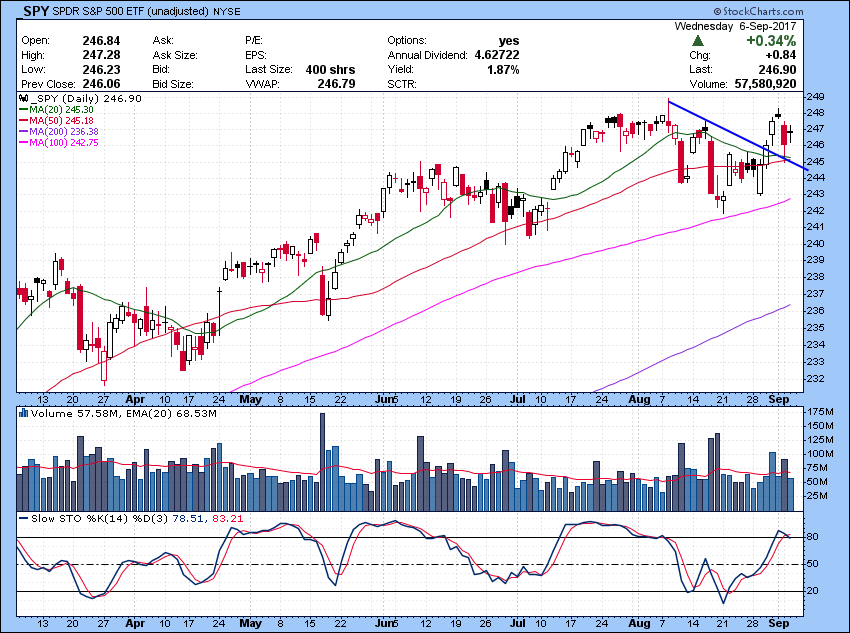Click the SCTR label
Screen dimensions: 850x633
point(402,84)
